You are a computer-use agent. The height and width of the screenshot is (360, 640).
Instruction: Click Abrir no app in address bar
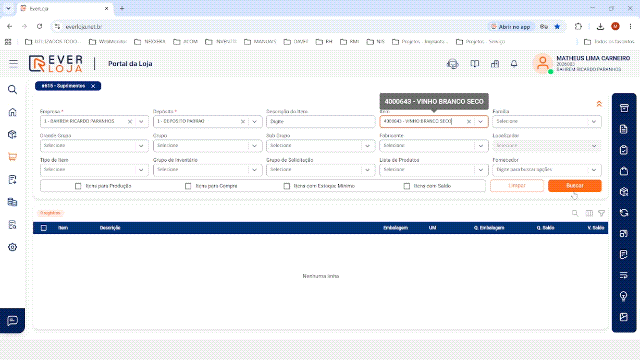click(x=511, y=27)
